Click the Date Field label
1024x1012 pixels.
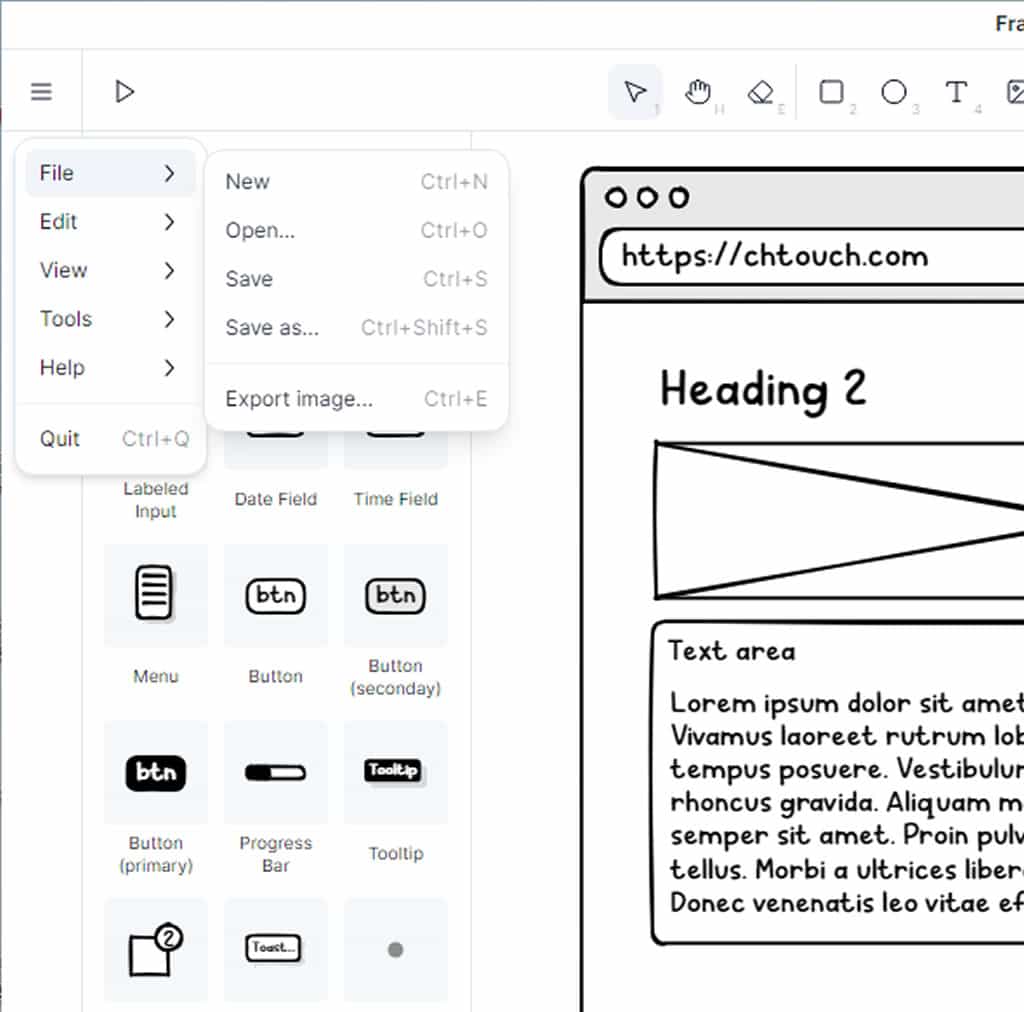[276, 499]
